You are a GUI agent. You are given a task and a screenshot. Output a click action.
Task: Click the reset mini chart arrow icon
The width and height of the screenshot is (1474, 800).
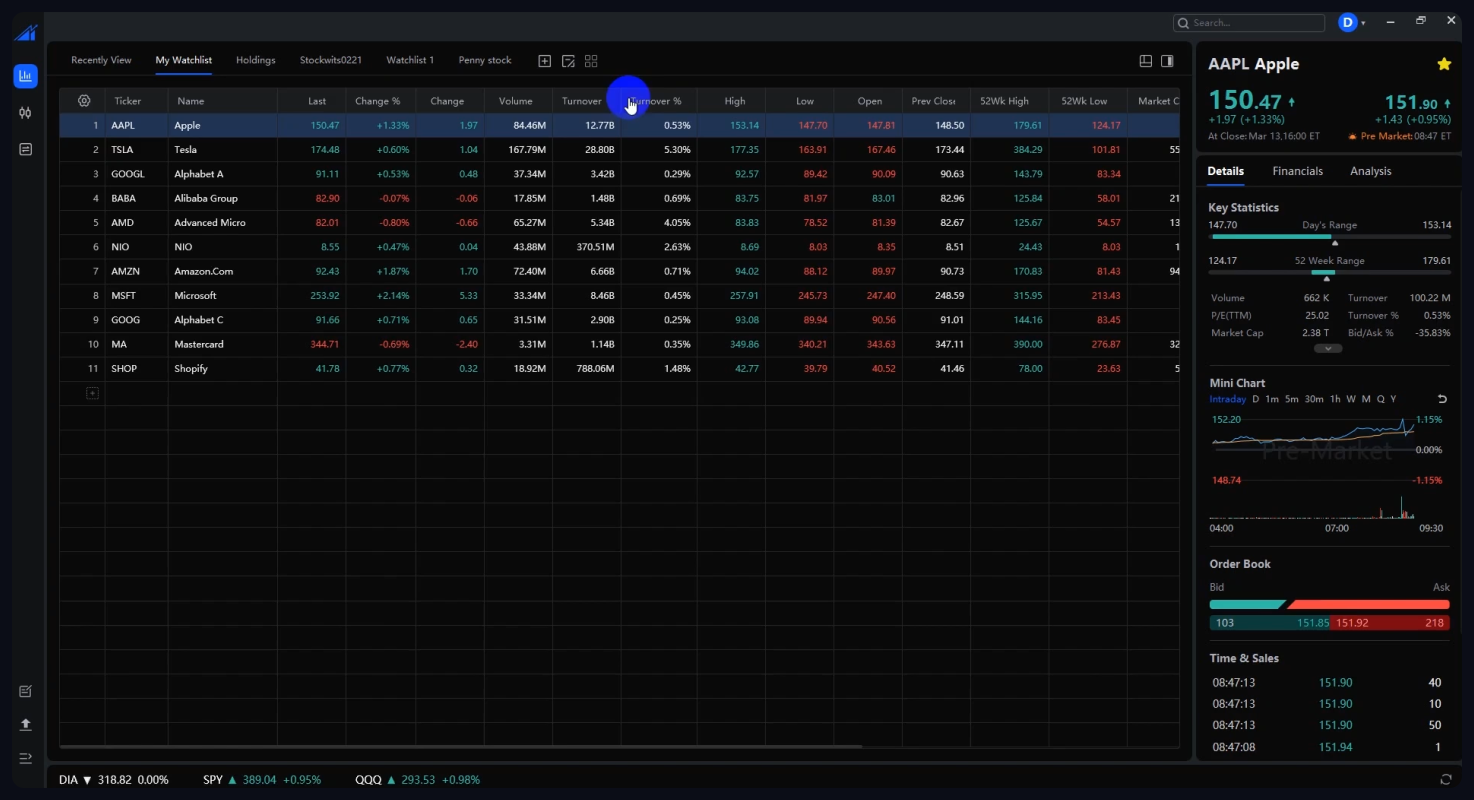pyautogui.click(x=1442, y=399)
